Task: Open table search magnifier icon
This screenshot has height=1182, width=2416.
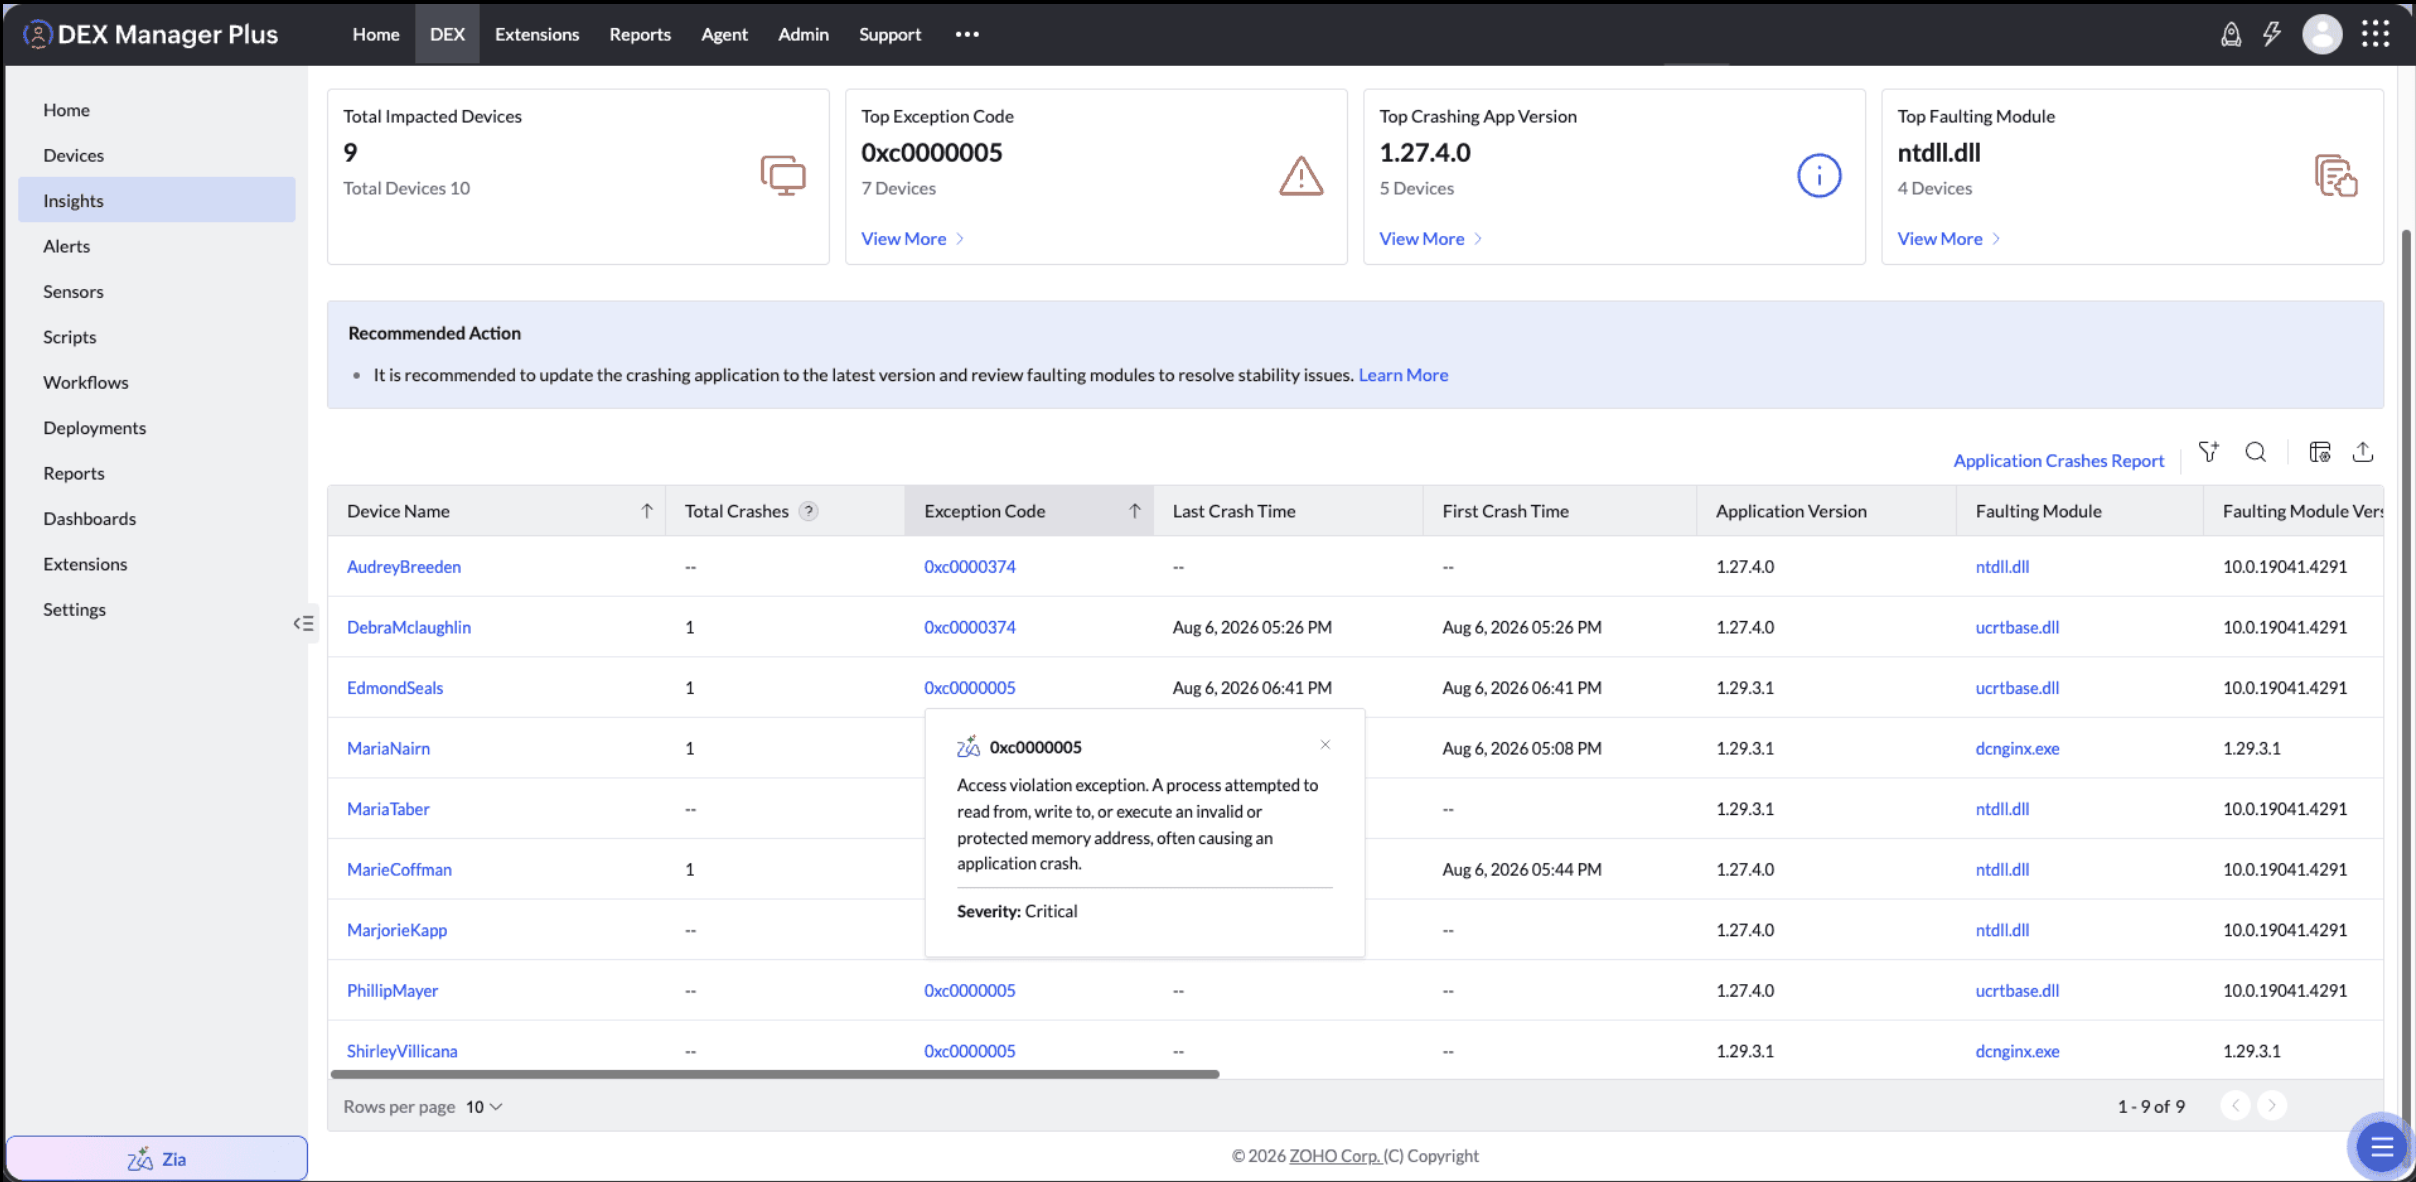Action: point(2256,452)
